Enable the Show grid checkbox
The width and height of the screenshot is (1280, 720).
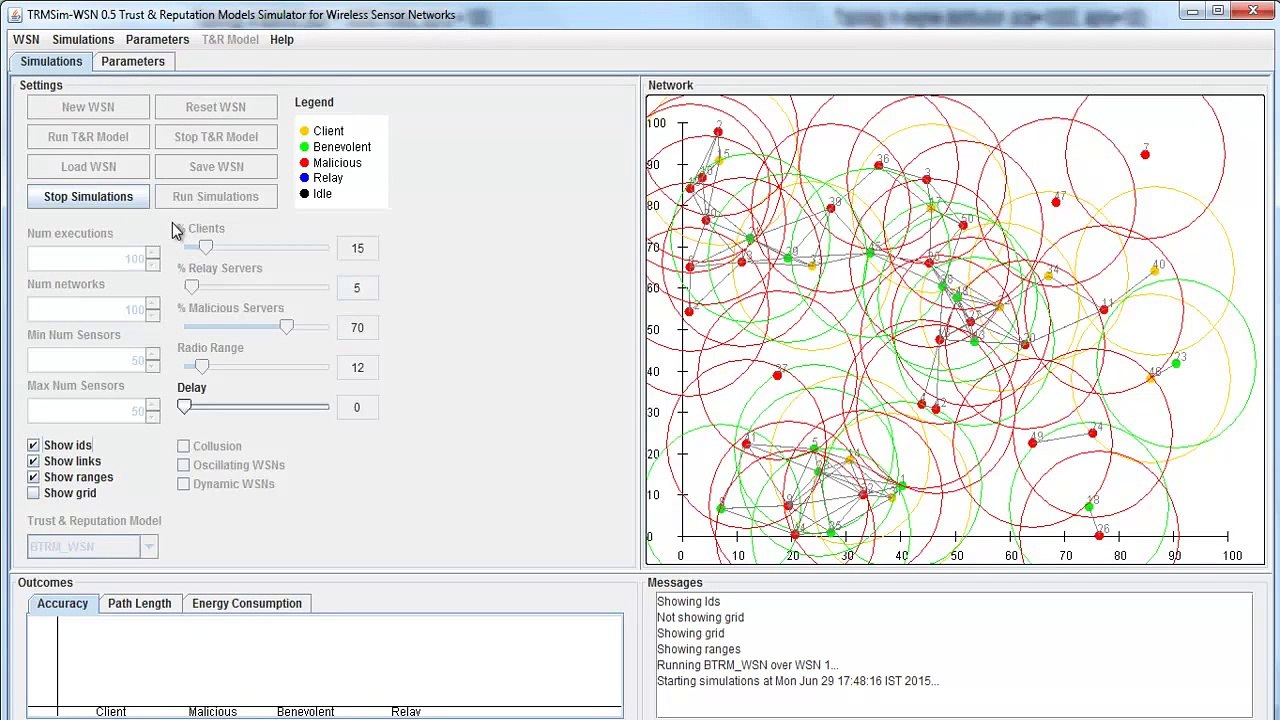(33, 493)
